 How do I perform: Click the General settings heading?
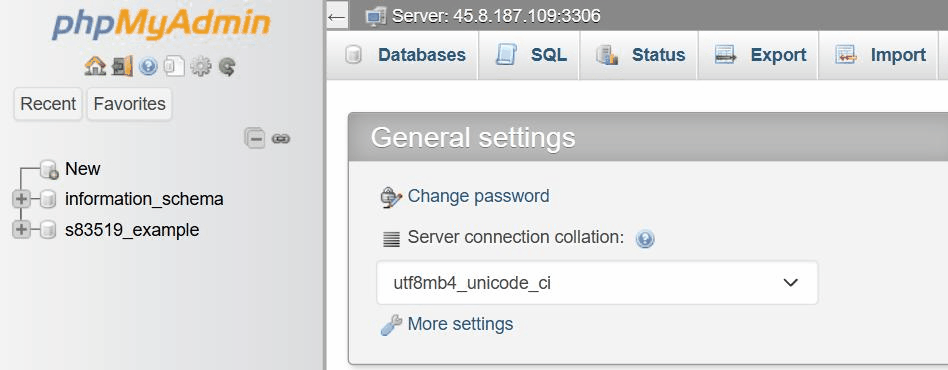click(473, 137)
